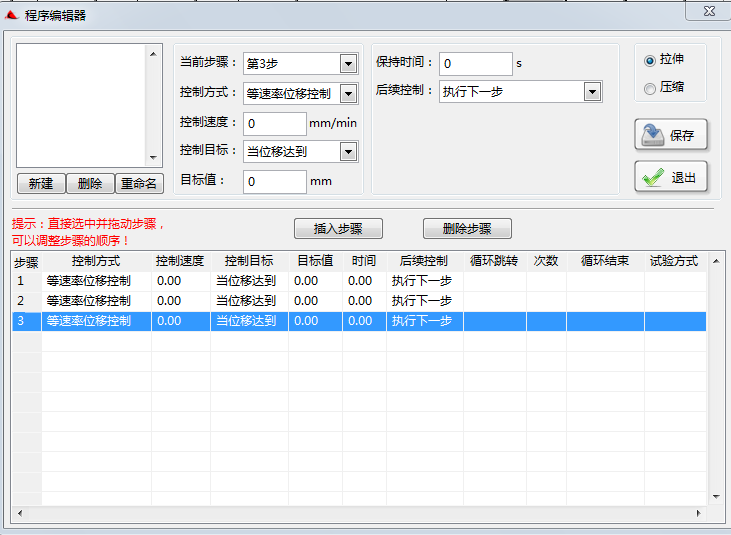Click 控制方式 column header
Viewport: 731px width, 535px height.
[x=97, y=261]
